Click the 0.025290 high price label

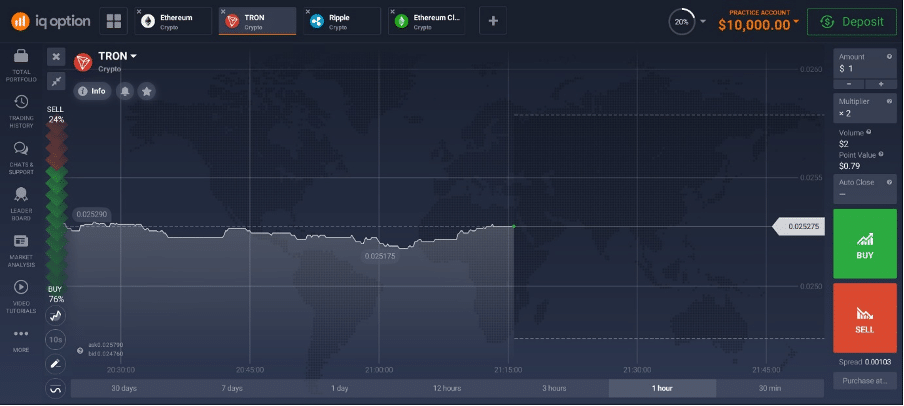click(92, 215)
